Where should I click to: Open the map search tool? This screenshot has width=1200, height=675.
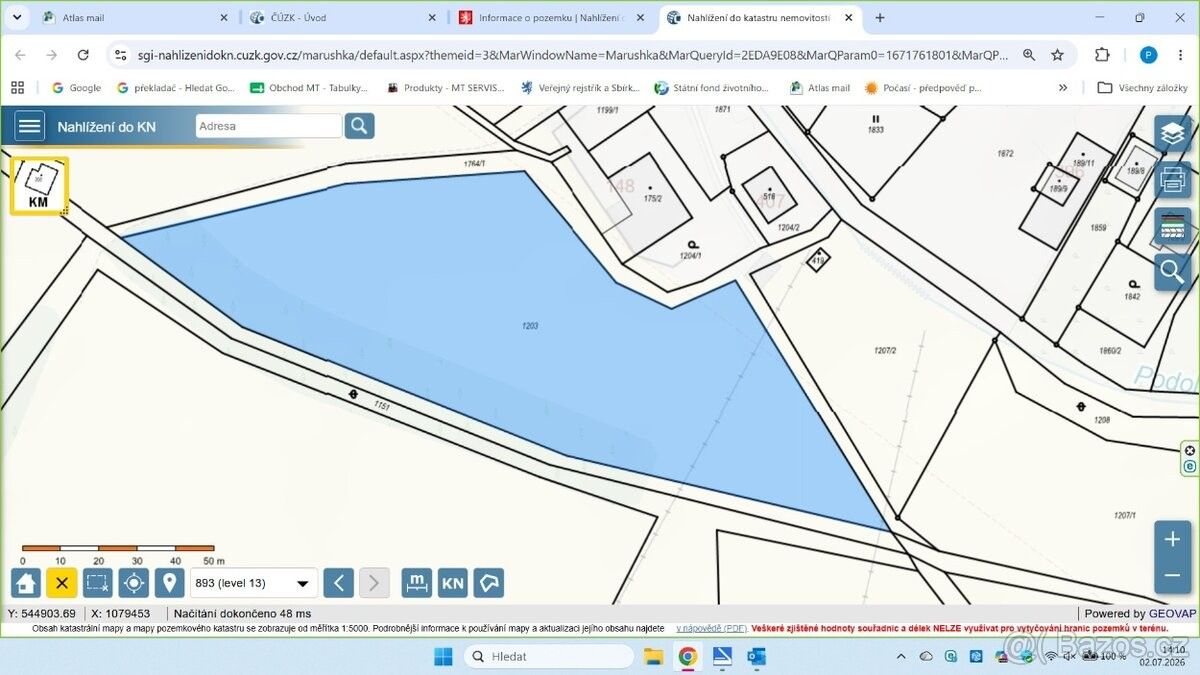tap(1172, 271)
